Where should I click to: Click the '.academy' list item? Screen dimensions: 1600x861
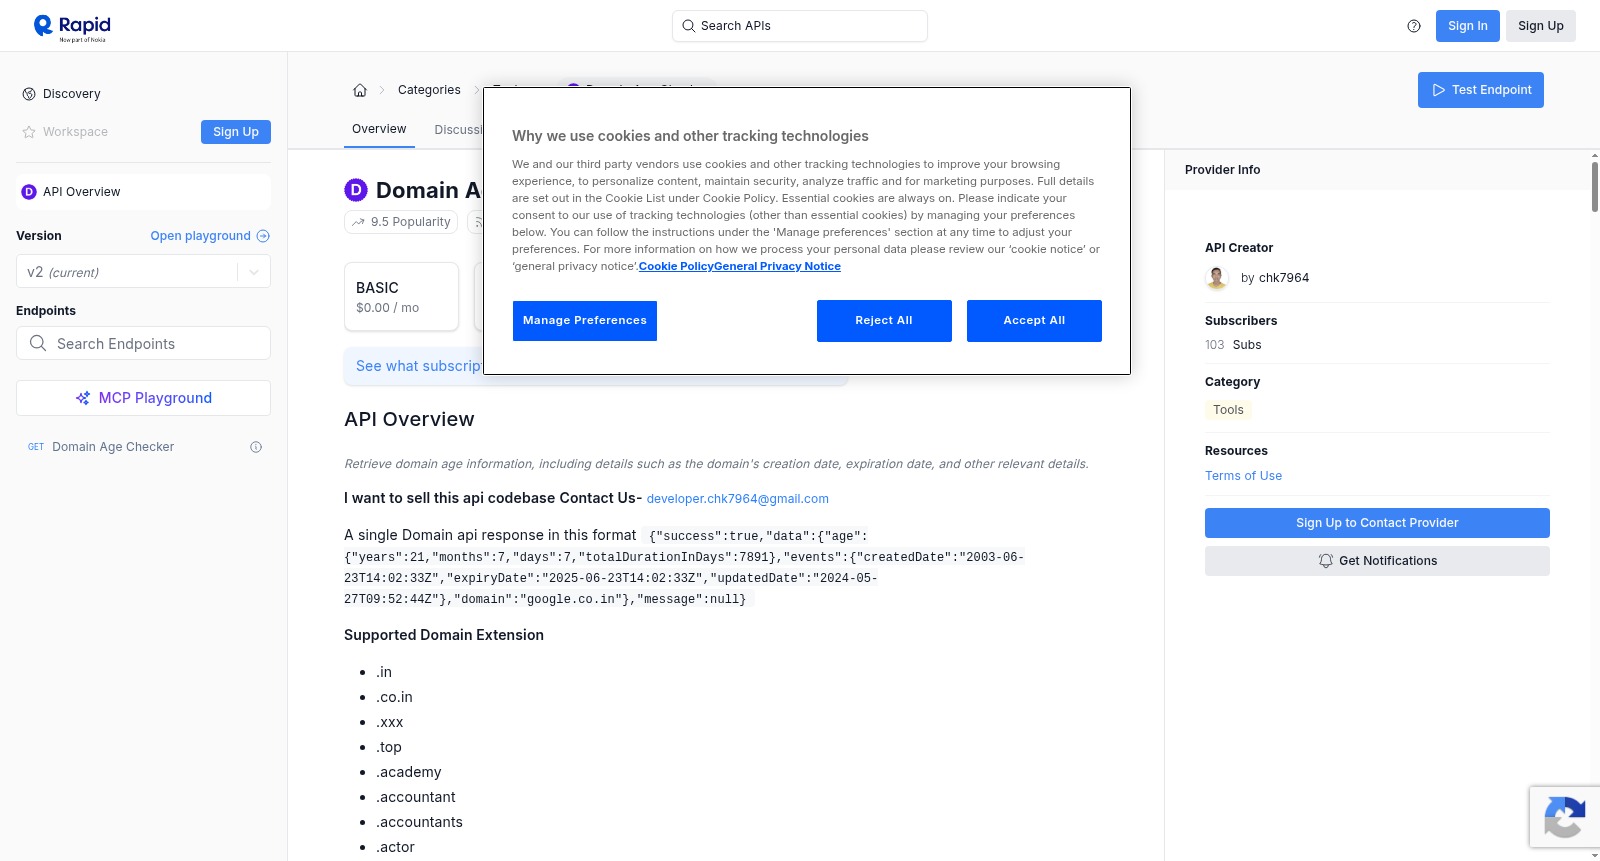point(408,772)
